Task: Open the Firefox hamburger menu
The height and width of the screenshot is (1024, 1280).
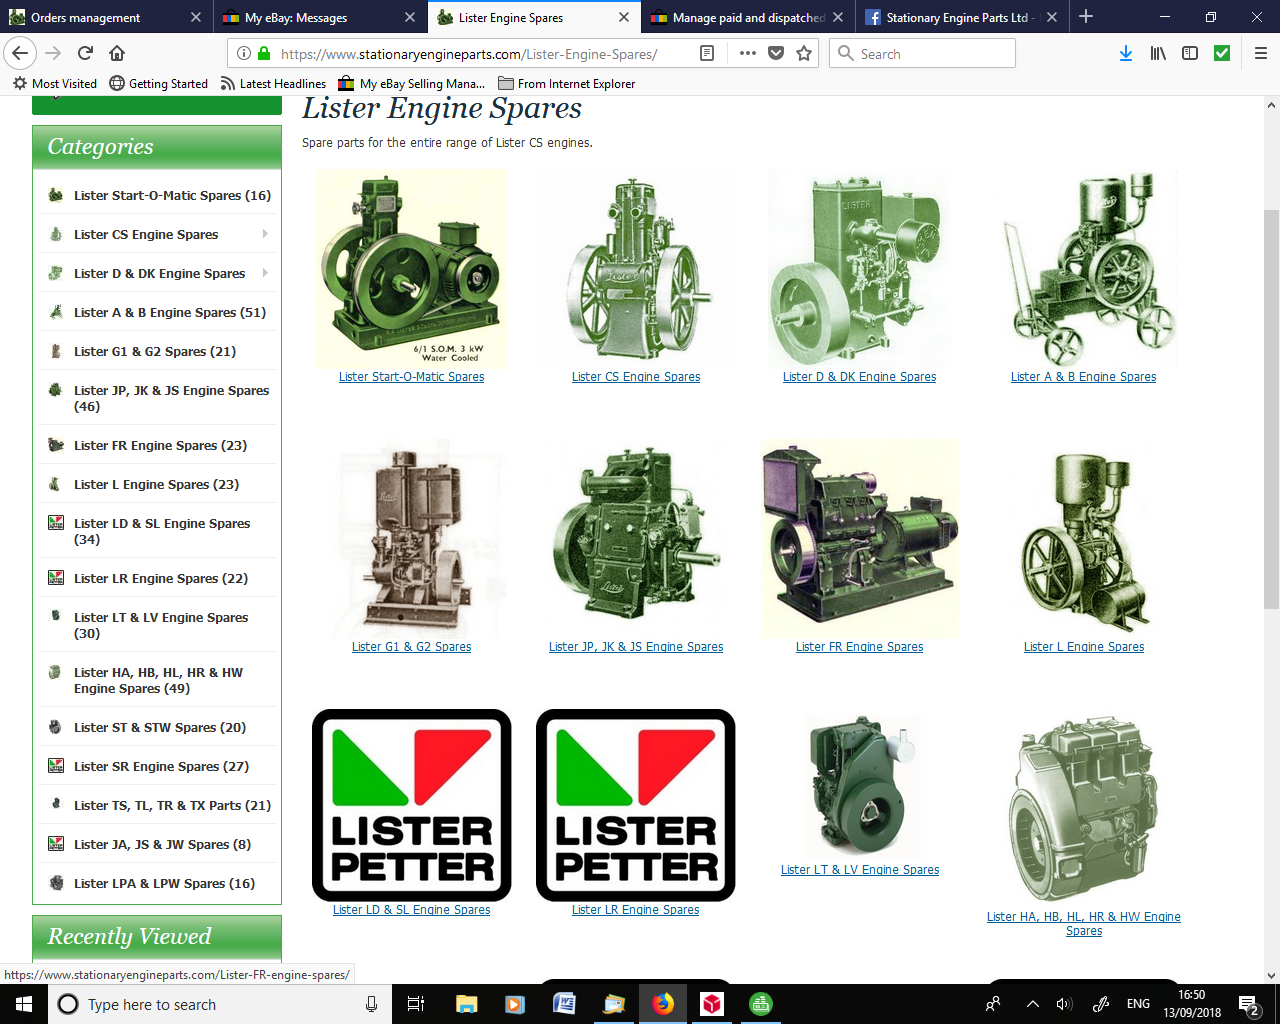Action: 1261,53
